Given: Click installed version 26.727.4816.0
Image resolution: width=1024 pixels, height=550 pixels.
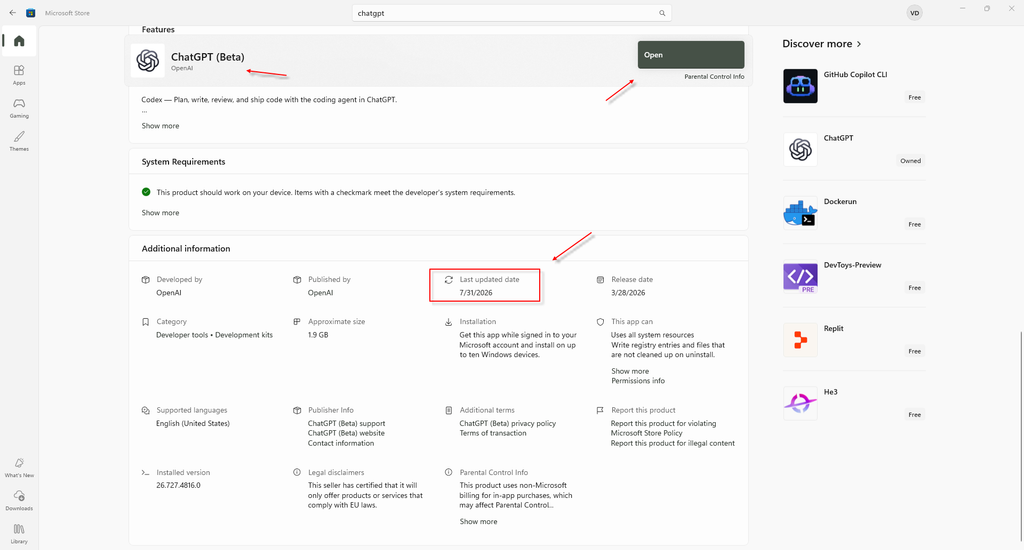Looking at the screenshot, I should [178, 485].
